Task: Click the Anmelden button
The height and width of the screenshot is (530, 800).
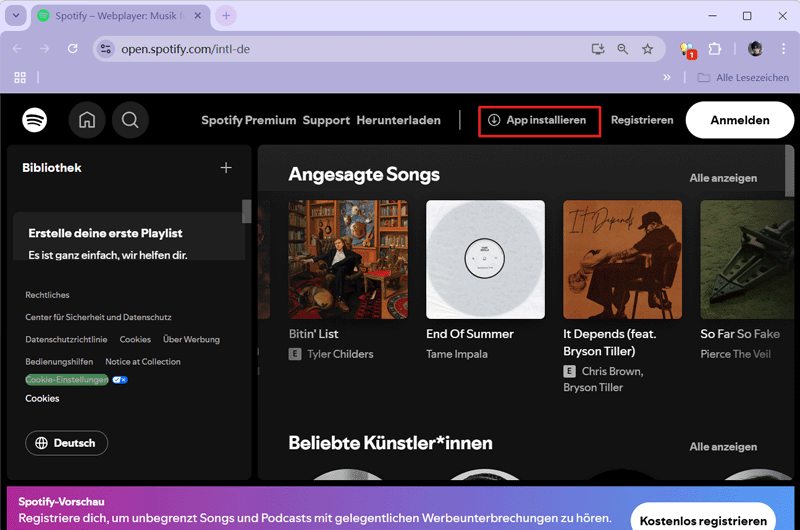Action: pyautogui.click(x=740, y=120)
